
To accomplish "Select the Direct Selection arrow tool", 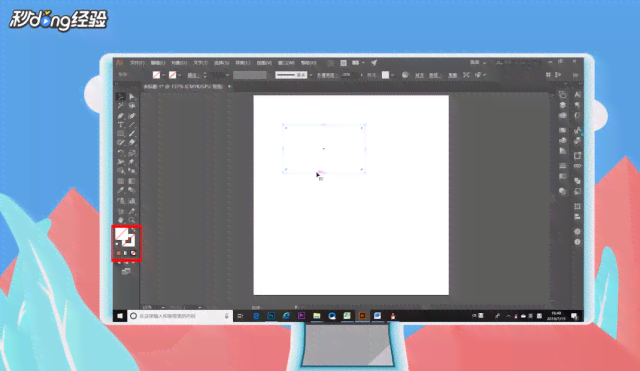I will click(x=132, y=97).
